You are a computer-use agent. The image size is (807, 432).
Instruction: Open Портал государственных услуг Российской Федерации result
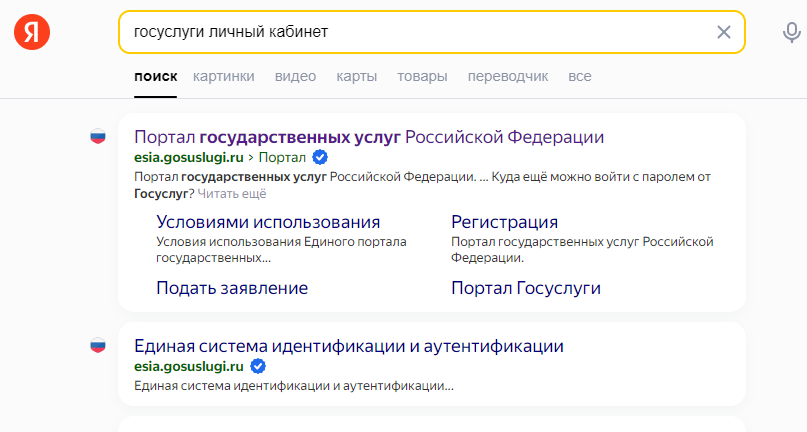pos(369,137)
